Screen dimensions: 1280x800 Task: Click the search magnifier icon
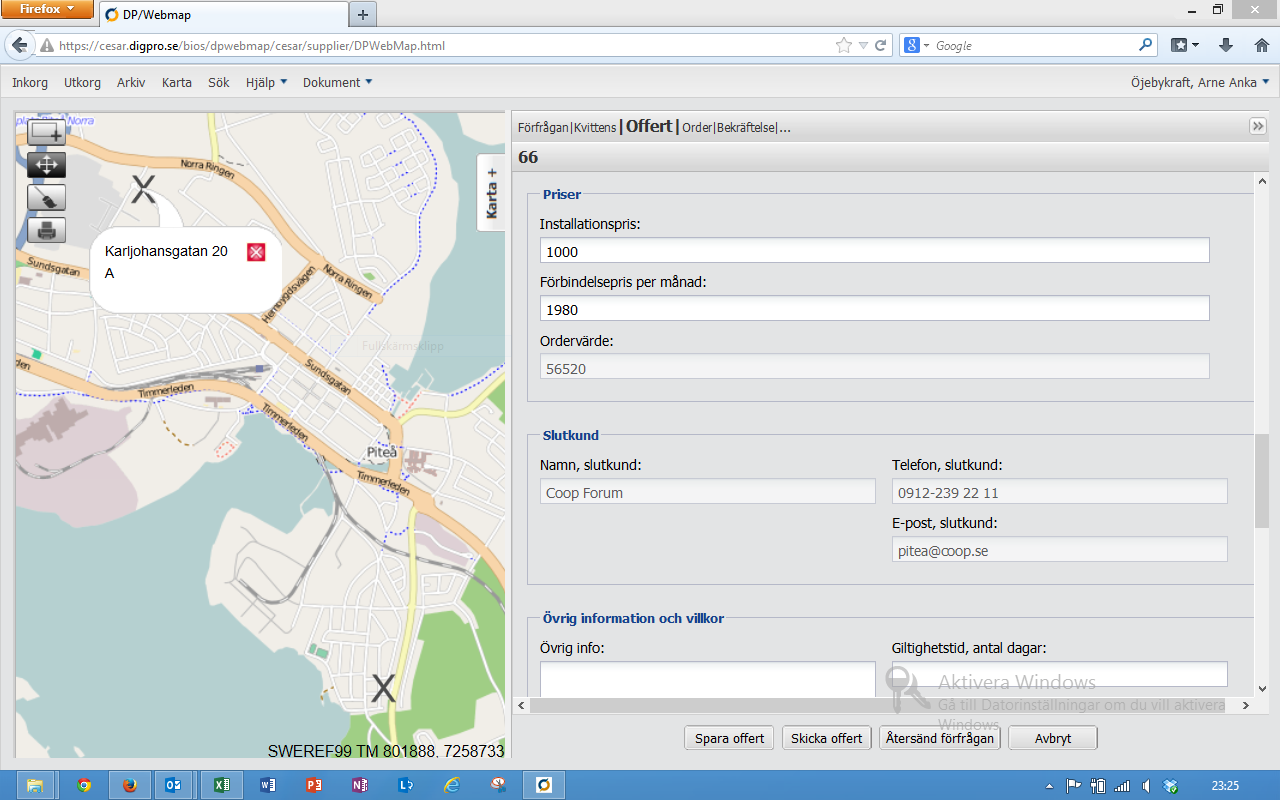(1146, 46)
